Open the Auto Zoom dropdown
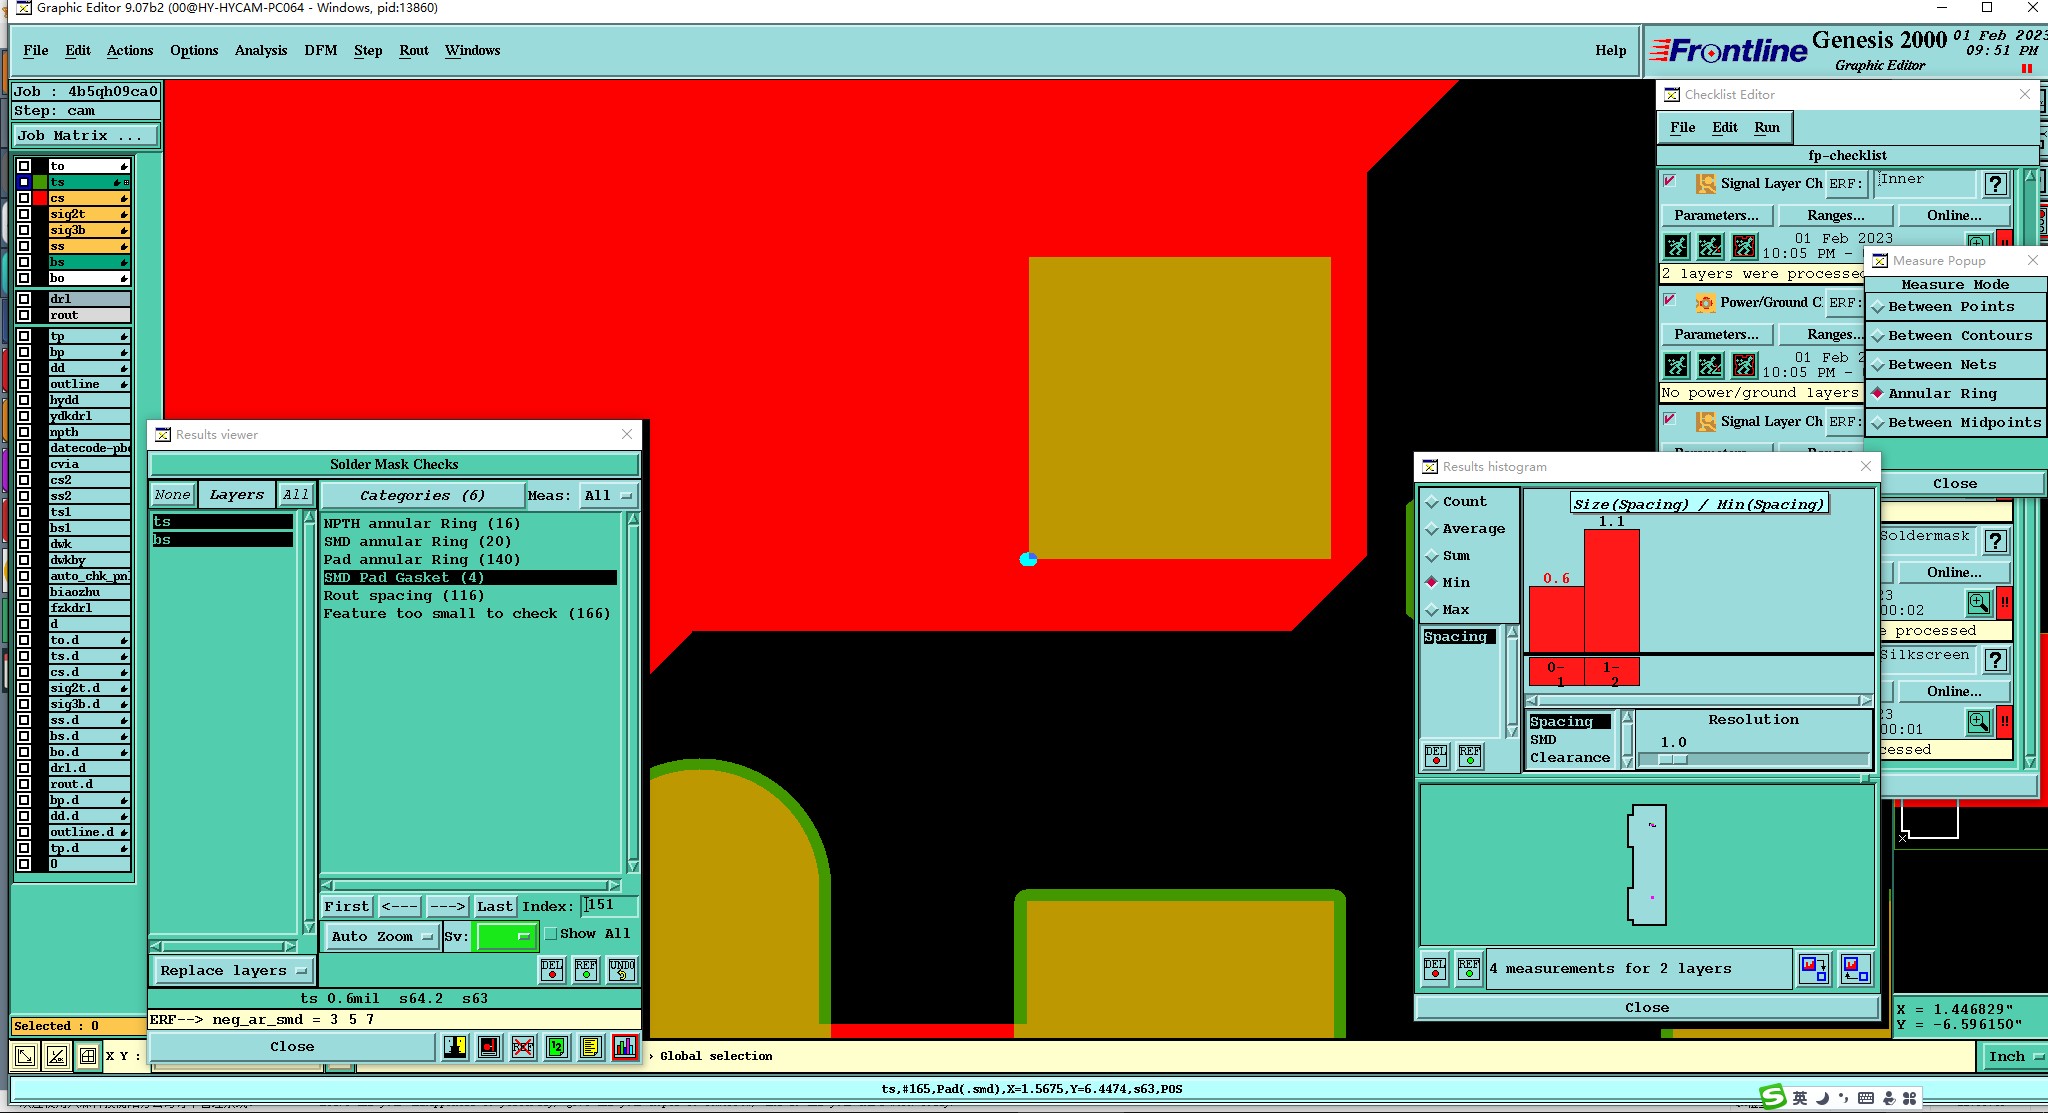The image size is (2048, 1113). (x=383, y=937)
